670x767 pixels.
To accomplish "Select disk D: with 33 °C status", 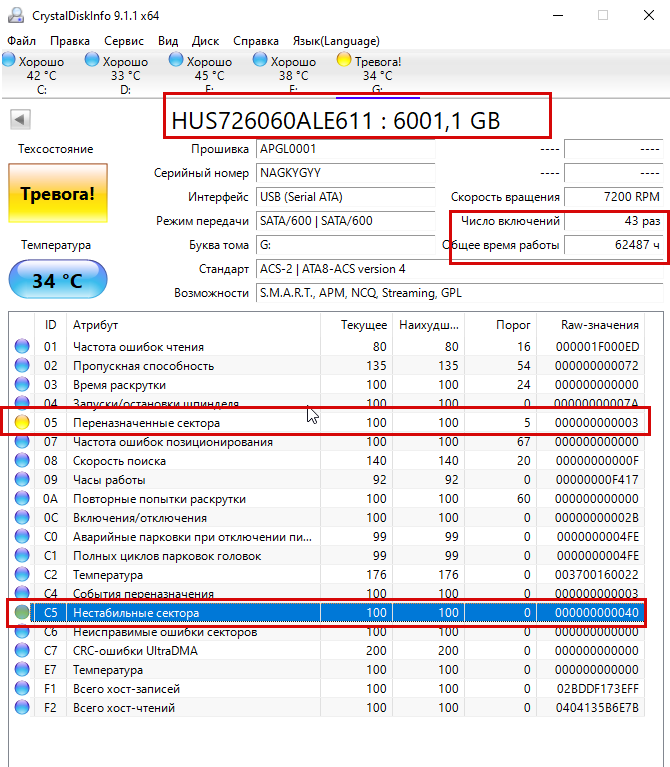I will pyautogui.click(x=117, y=74).
